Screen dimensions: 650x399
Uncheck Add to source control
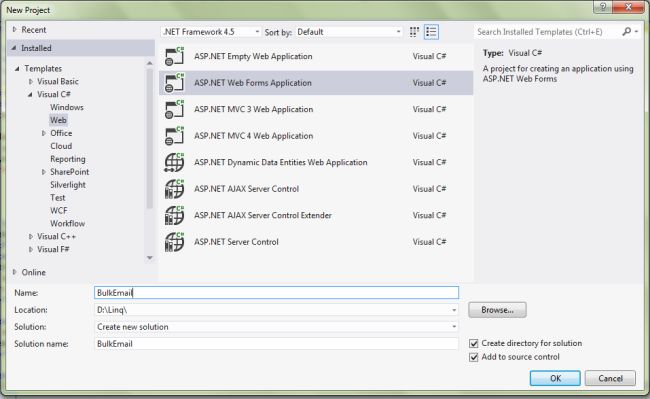(x=473, y=357)
